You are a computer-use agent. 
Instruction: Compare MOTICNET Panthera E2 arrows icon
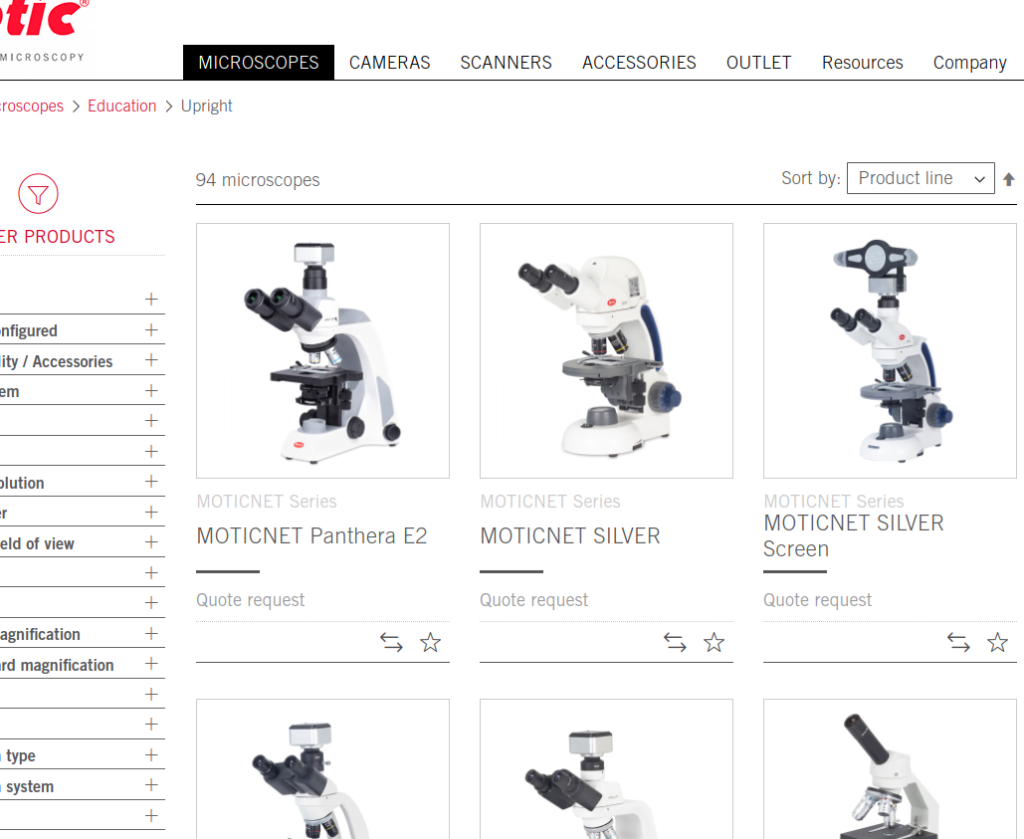391,642
